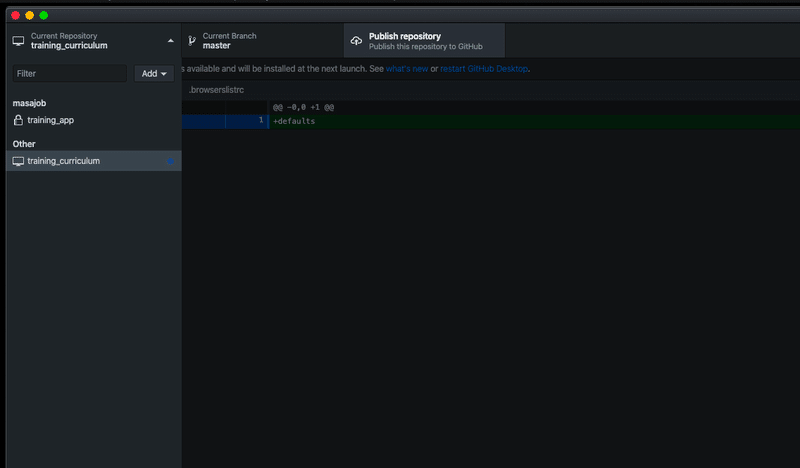
Task: Close the window with red button
Action: pyautogui.click(x=15, y=15)
